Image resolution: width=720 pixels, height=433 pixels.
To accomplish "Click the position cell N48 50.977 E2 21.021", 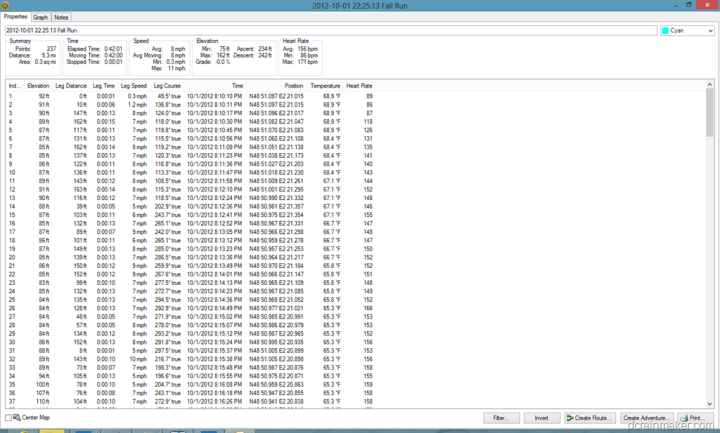I will (x=276, y=308).
